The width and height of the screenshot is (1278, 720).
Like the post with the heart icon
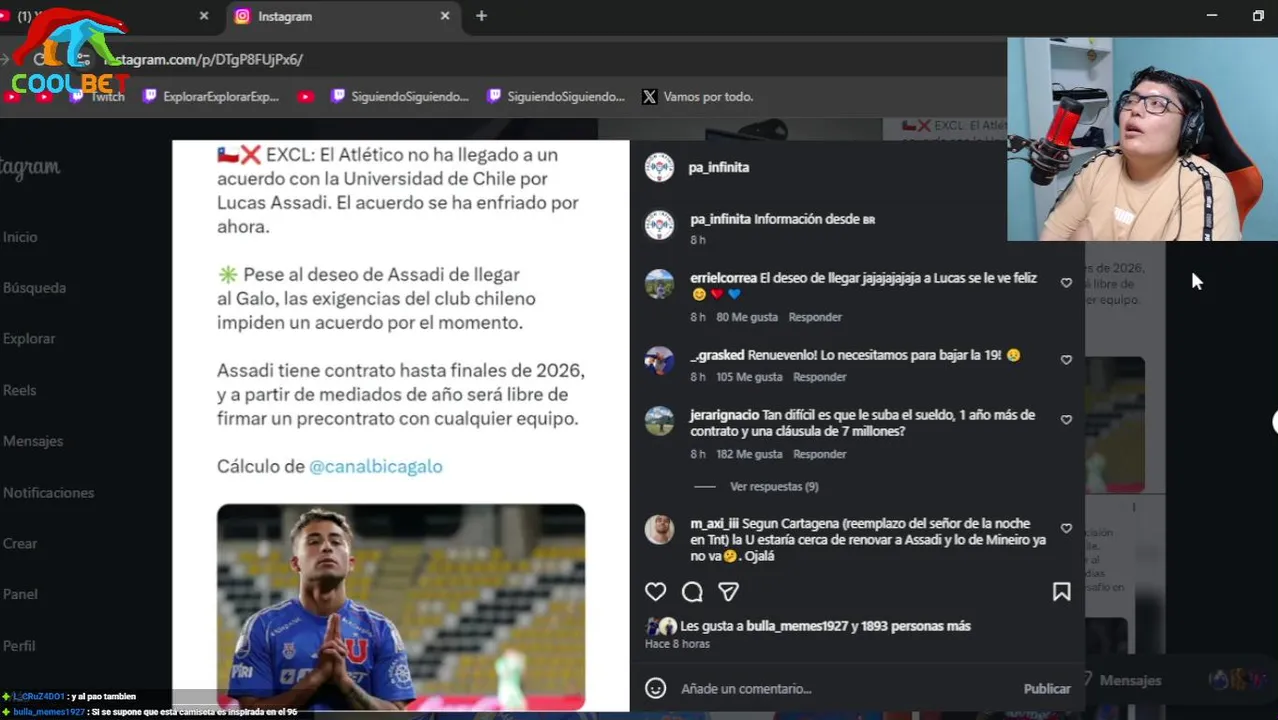pos(655,592)
